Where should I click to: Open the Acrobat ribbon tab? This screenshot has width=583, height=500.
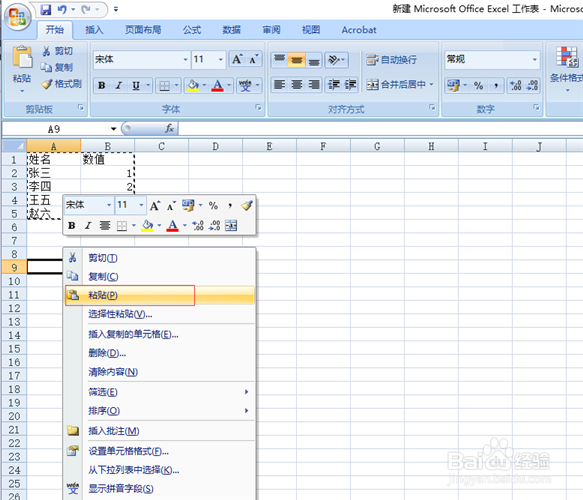(x=359, y=30)
